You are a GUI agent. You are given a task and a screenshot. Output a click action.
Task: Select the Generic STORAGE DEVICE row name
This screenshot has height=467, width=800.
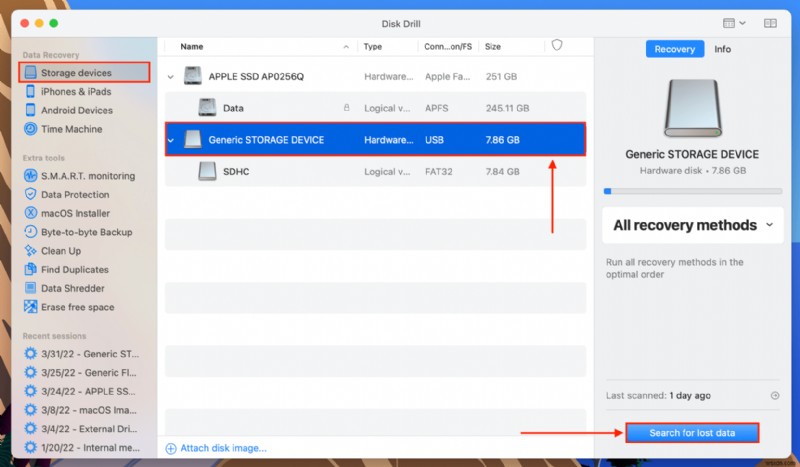tap(266, 140)
